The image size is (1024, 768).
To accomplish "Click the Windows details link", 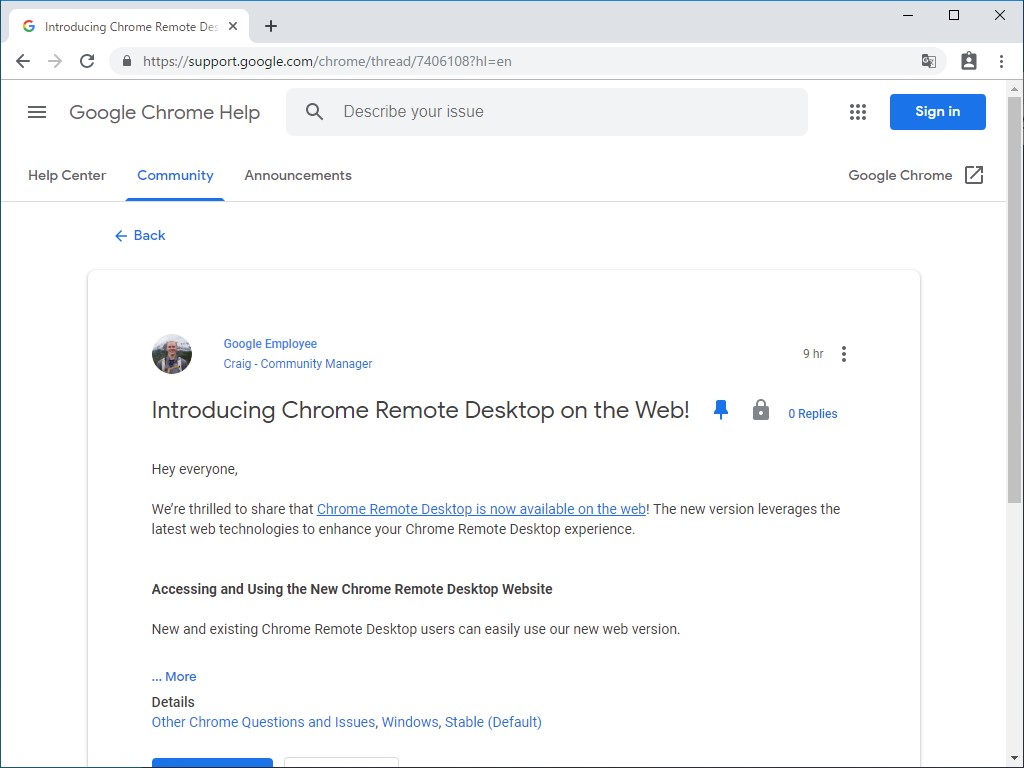I will pos(410,722).
